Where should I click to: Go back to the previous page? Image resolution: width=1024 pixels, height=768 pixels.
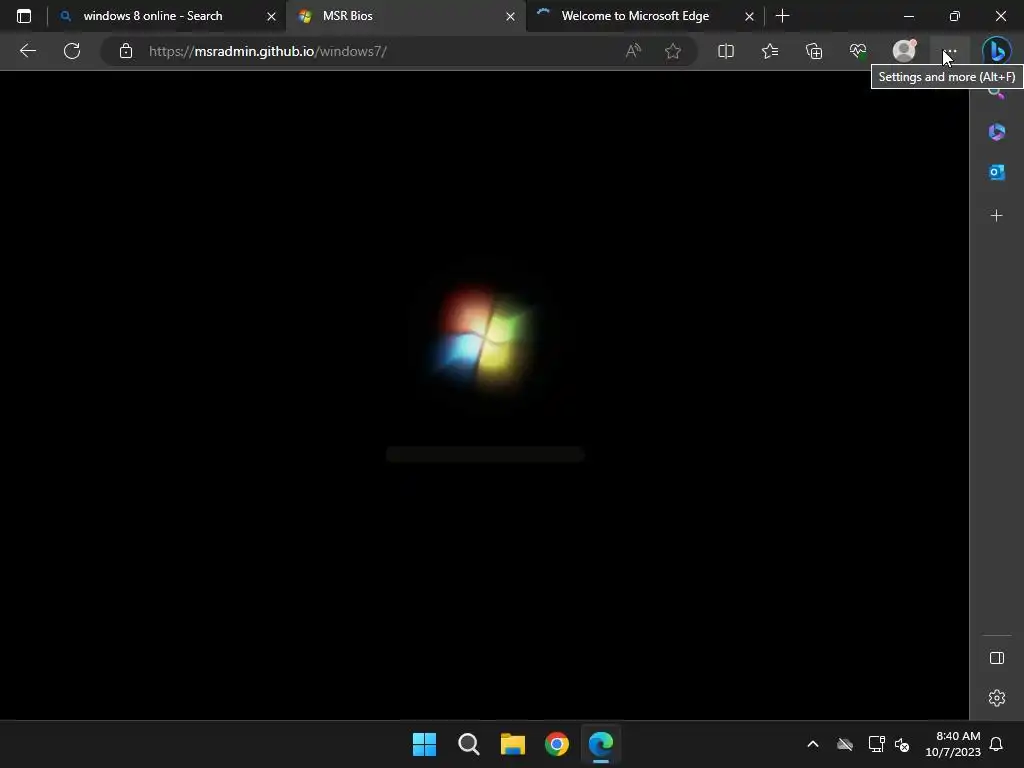[x=28, y=51]
